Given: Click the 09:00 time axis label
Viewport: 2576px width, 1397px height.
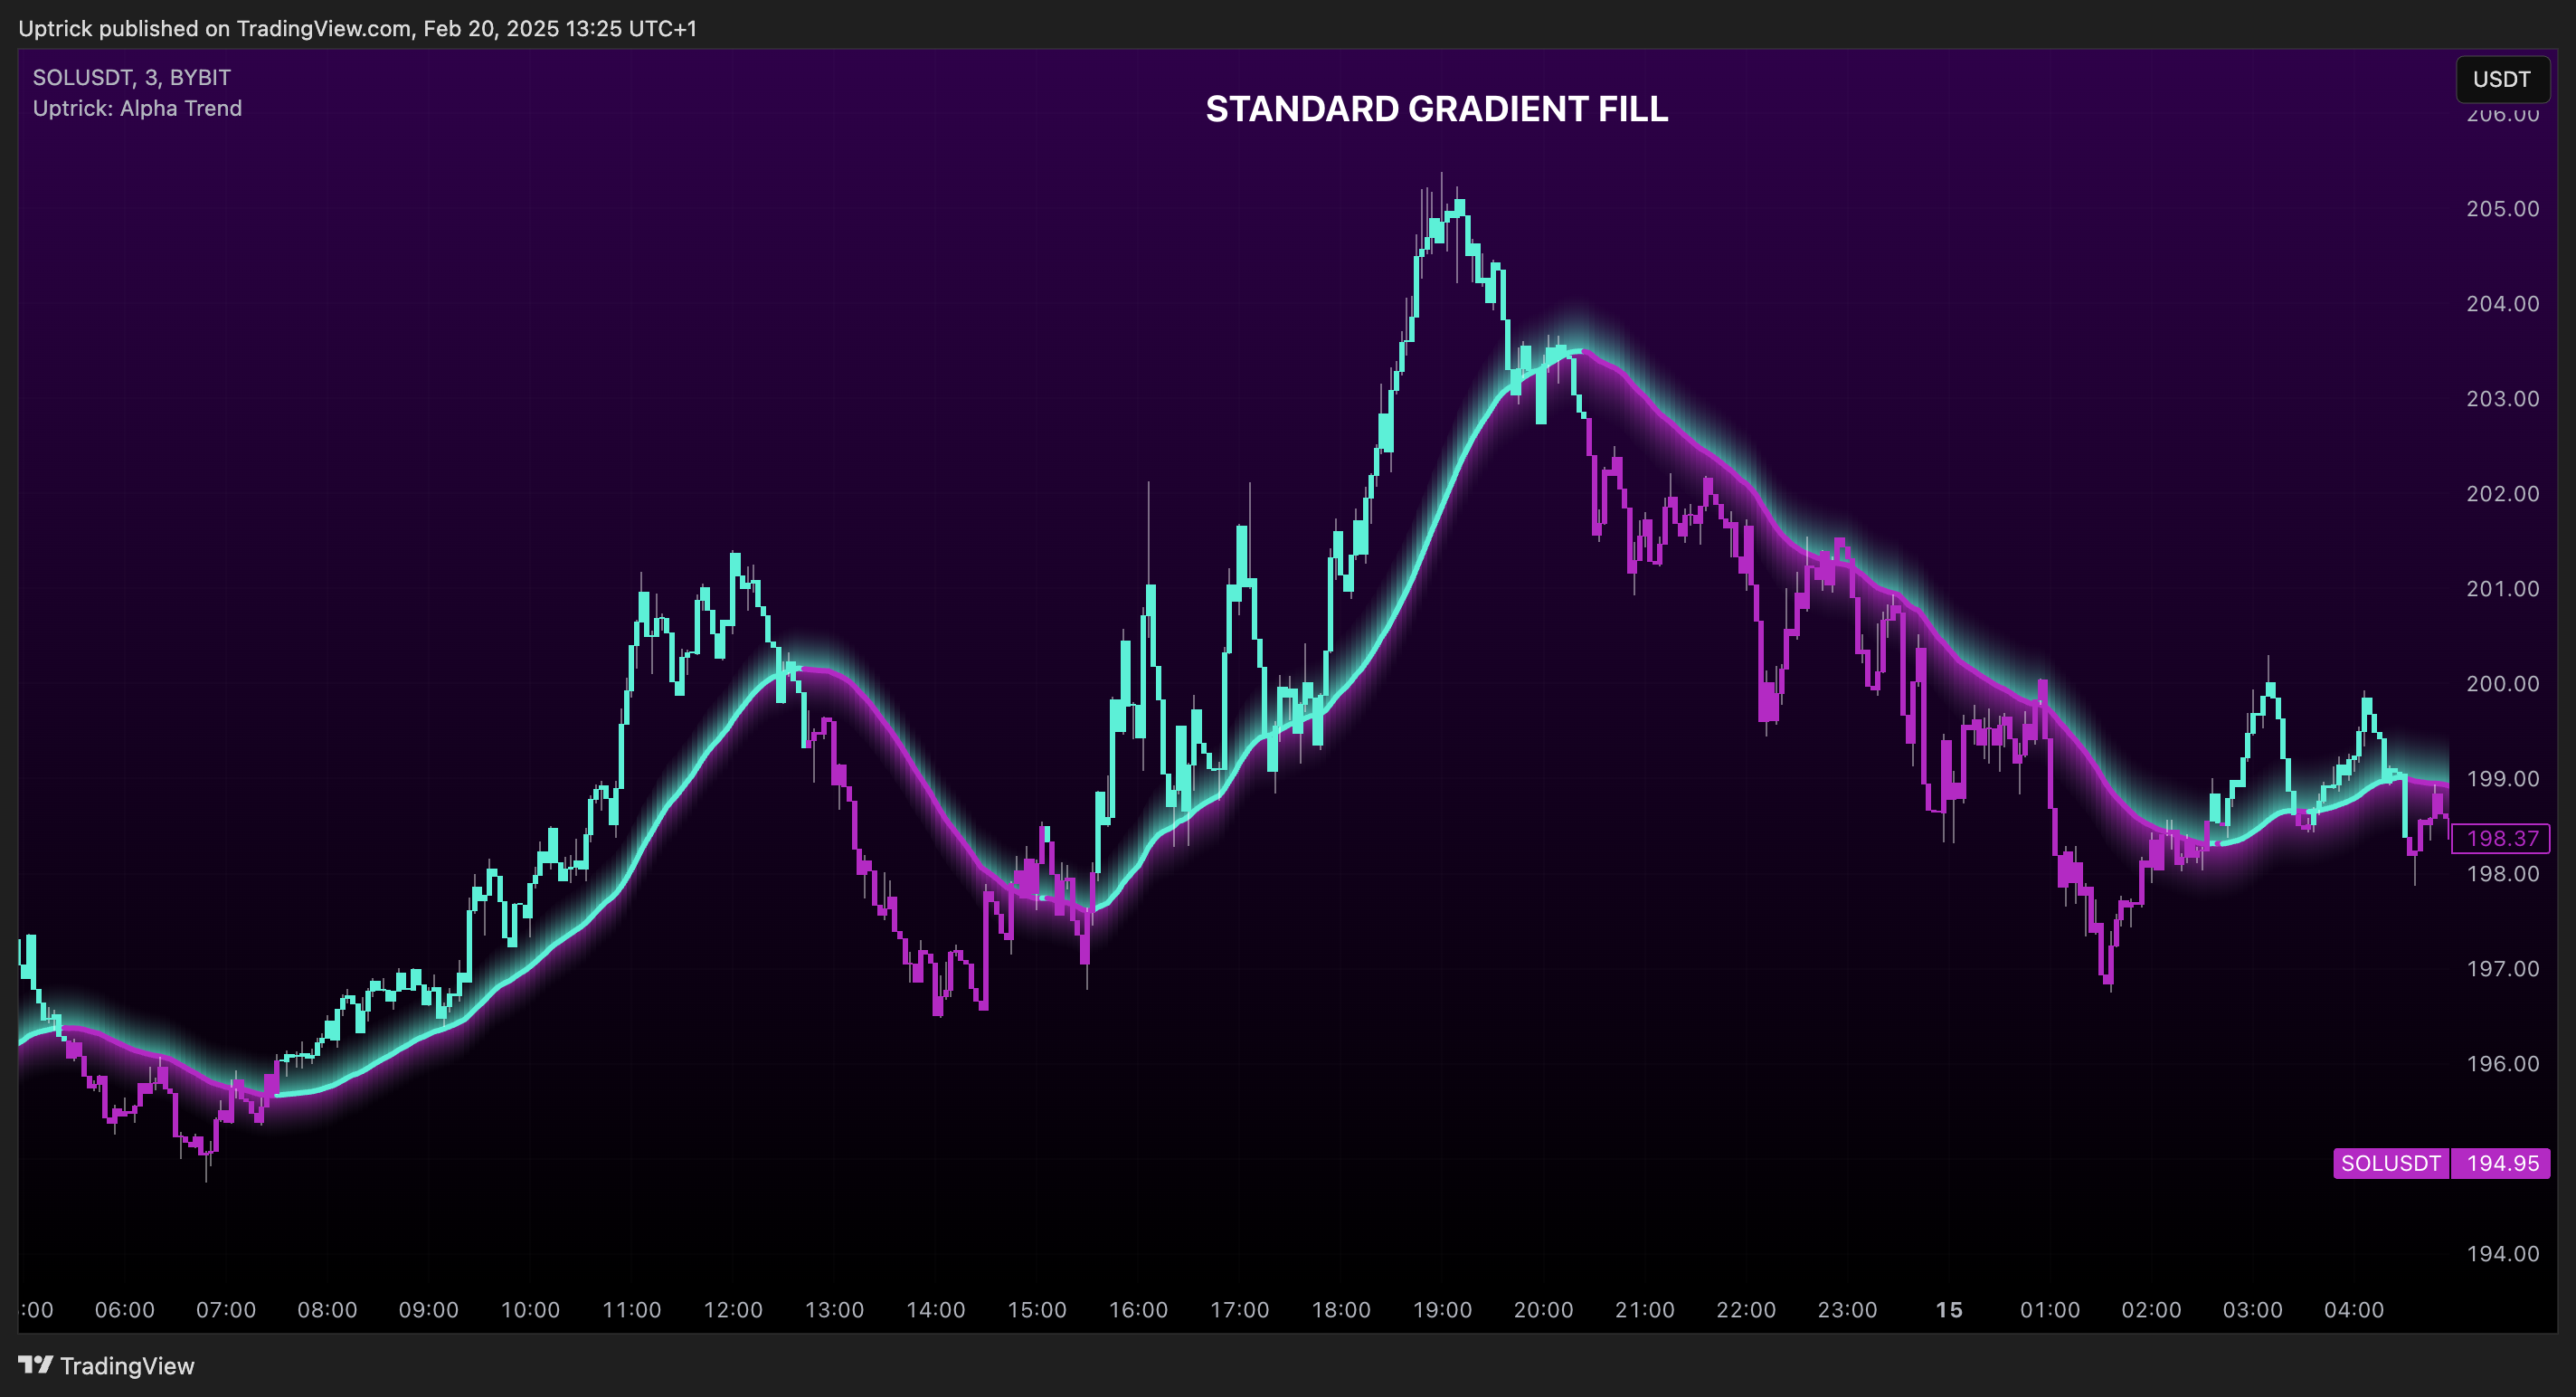Looking at the screenshot, I should click(429, 1310).
